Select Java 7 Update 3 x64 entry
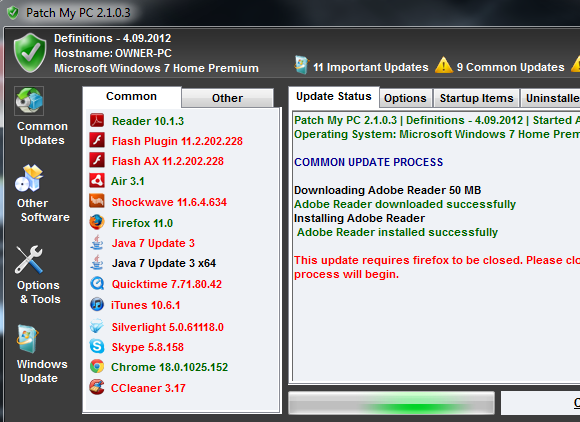The width and height of the screenshot is (580, 422). [x=164, y=263]
